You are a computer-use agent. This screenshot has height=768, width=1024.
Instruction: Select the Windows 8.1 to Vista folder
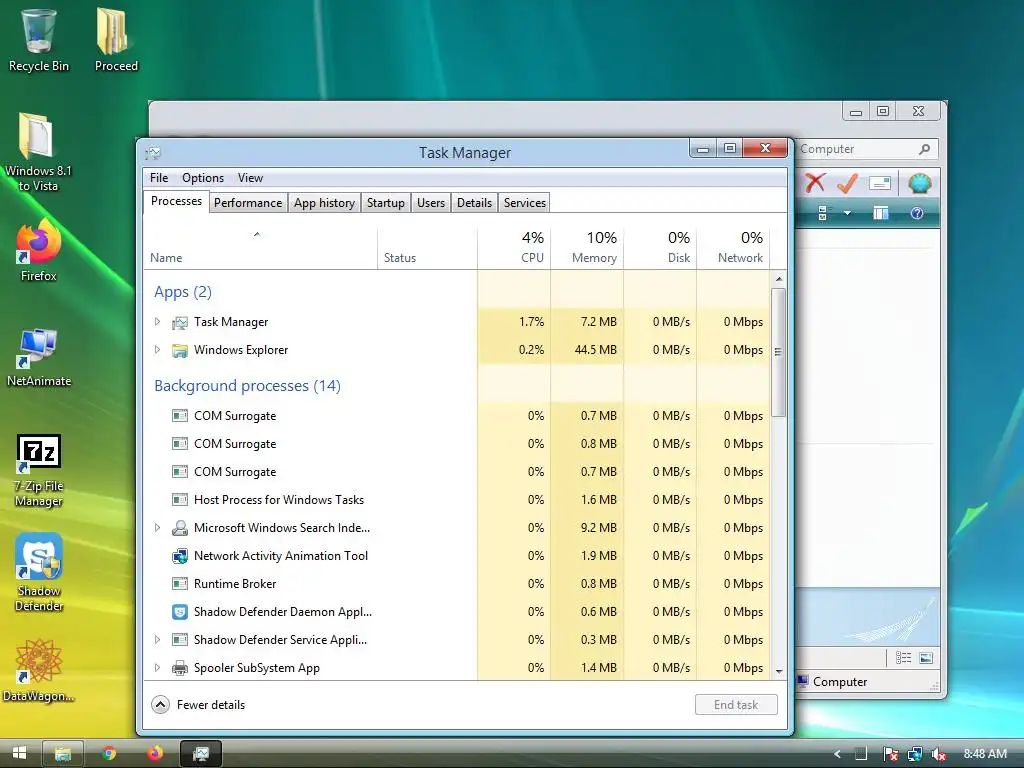(37, 152)
